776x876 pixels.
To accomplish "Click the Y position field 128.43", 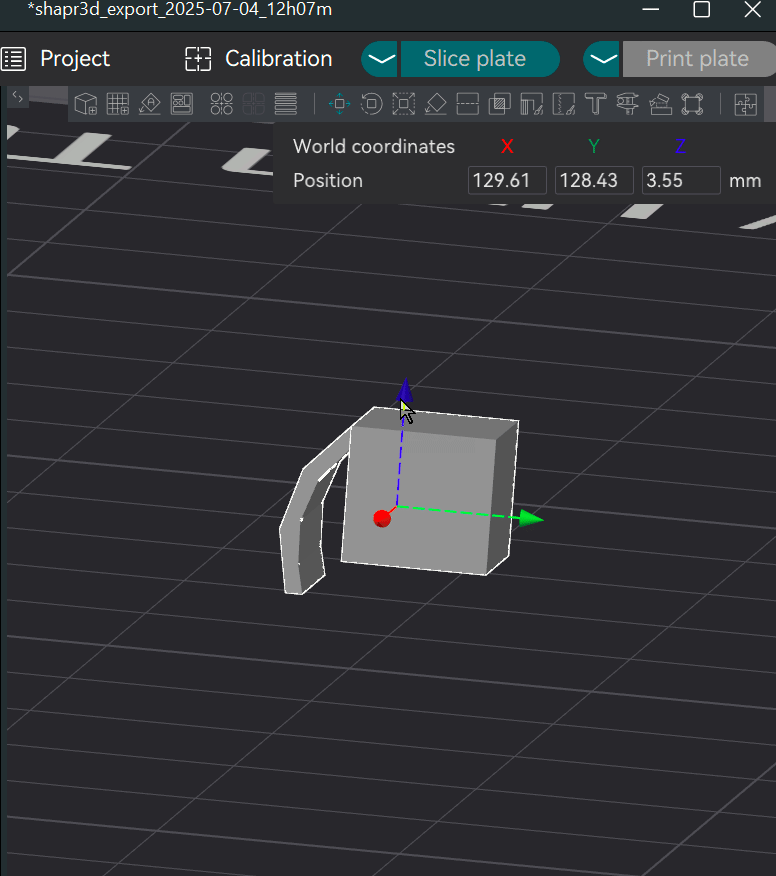I will pos(594,180).
